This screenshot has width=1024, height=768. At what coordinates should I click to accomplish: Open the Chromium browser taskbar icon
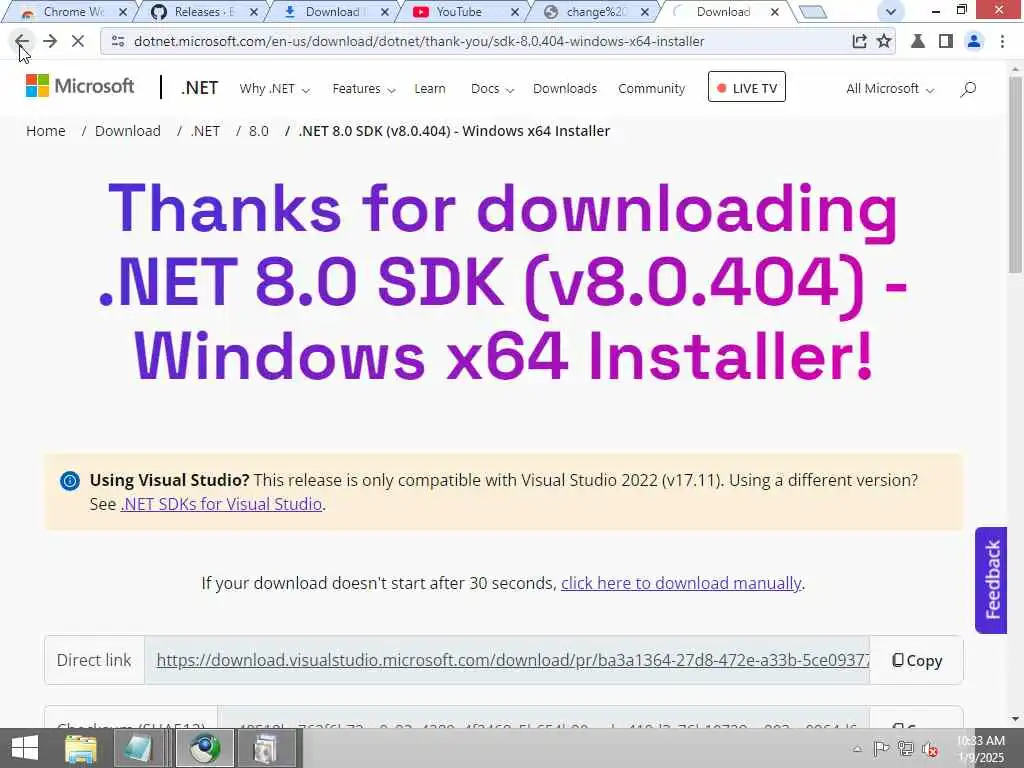pos(204,748)
